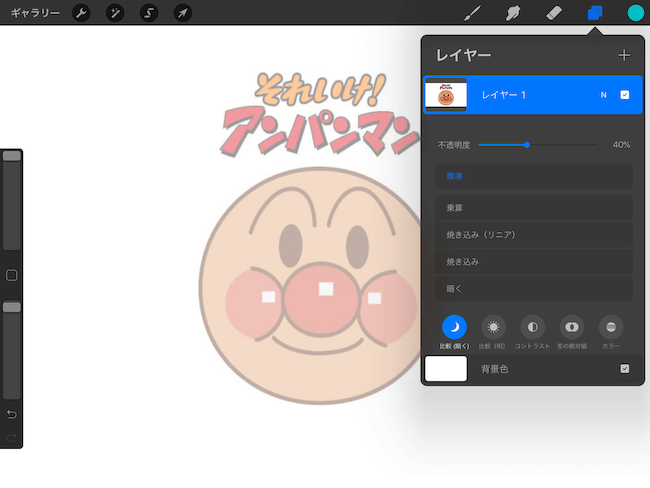Screen dimensions: 650x488
Task: Click the brush size slider handle
Action: click(x=12, y=156)
